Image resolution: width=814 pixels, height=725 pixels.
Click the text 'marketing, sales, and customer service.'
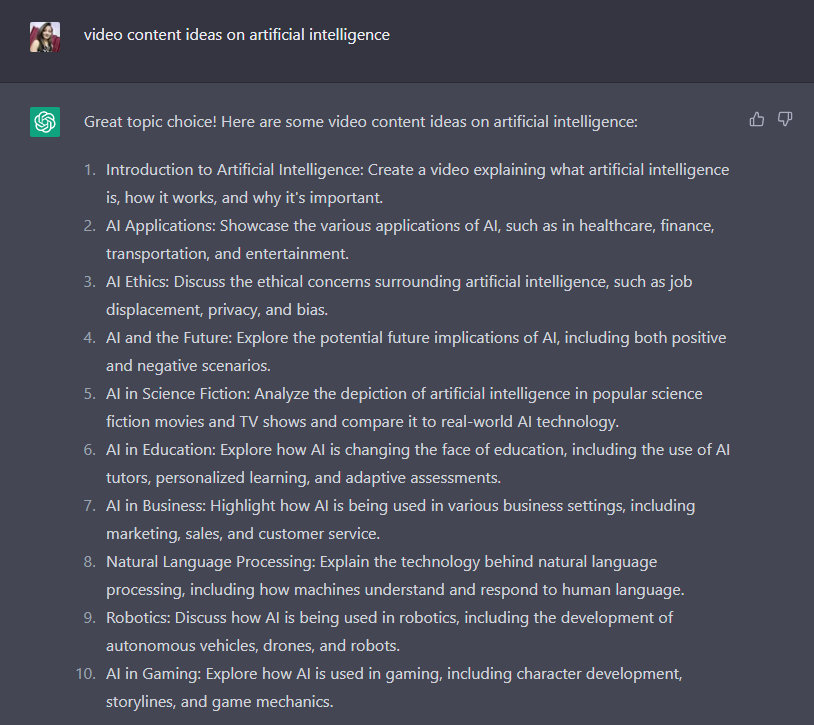click(x=243, y=534)
